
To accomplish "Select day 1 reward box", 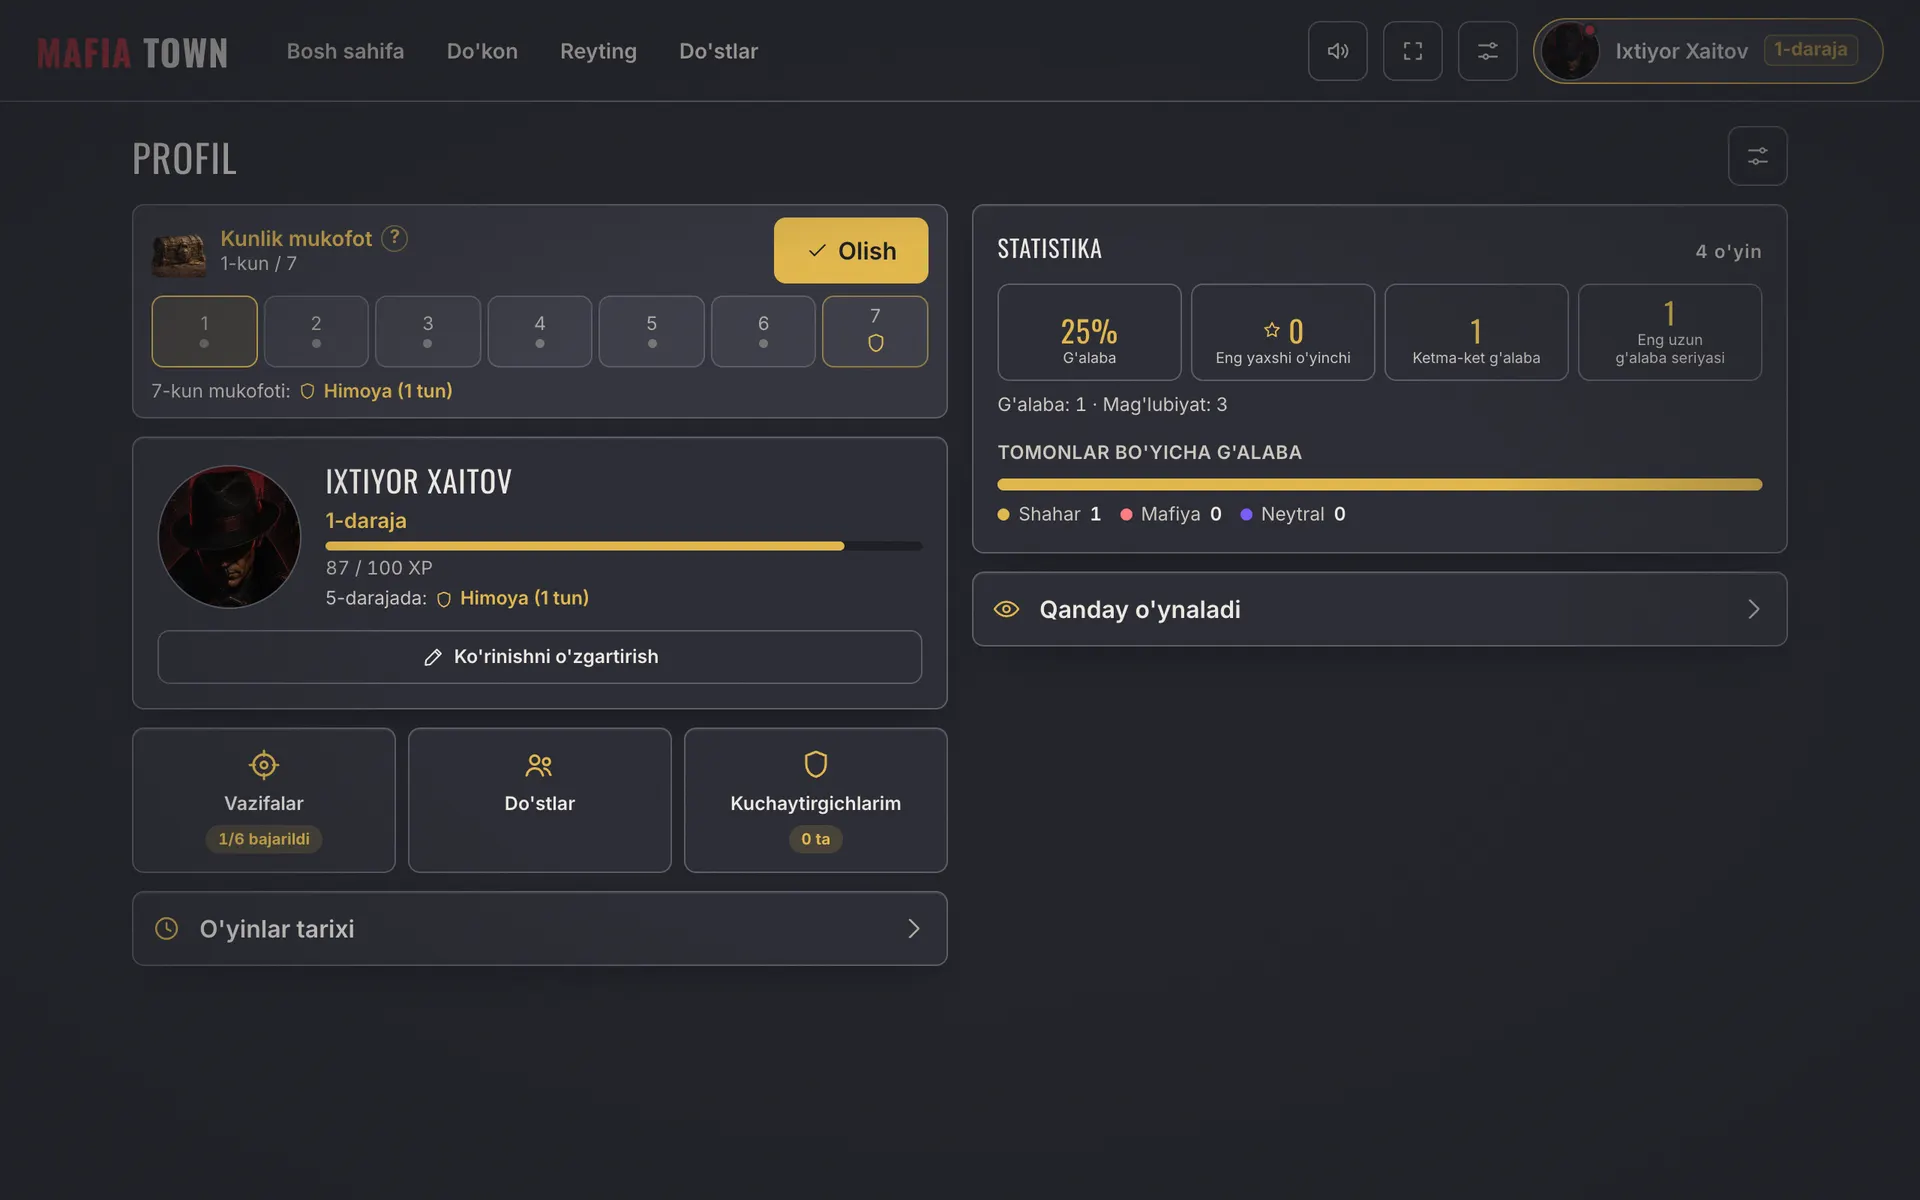I will 204,331.
